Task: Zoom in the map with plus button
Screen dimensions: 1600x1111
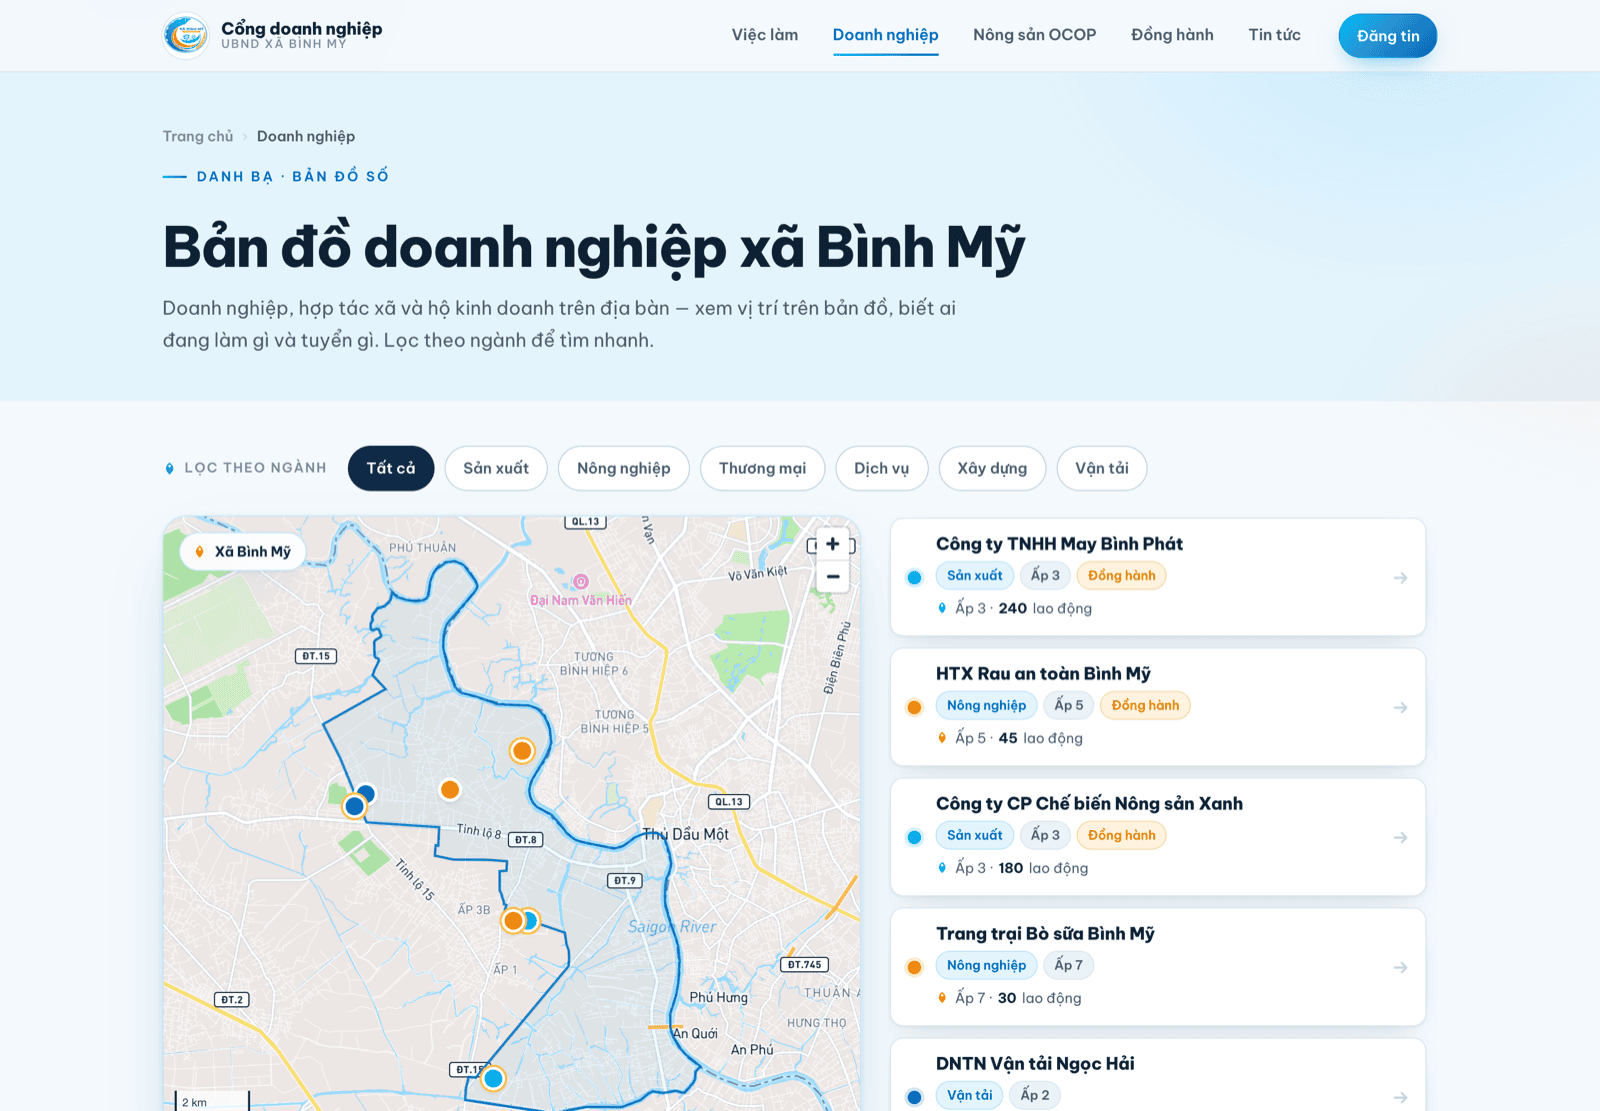Action: [x=833, y=544]
